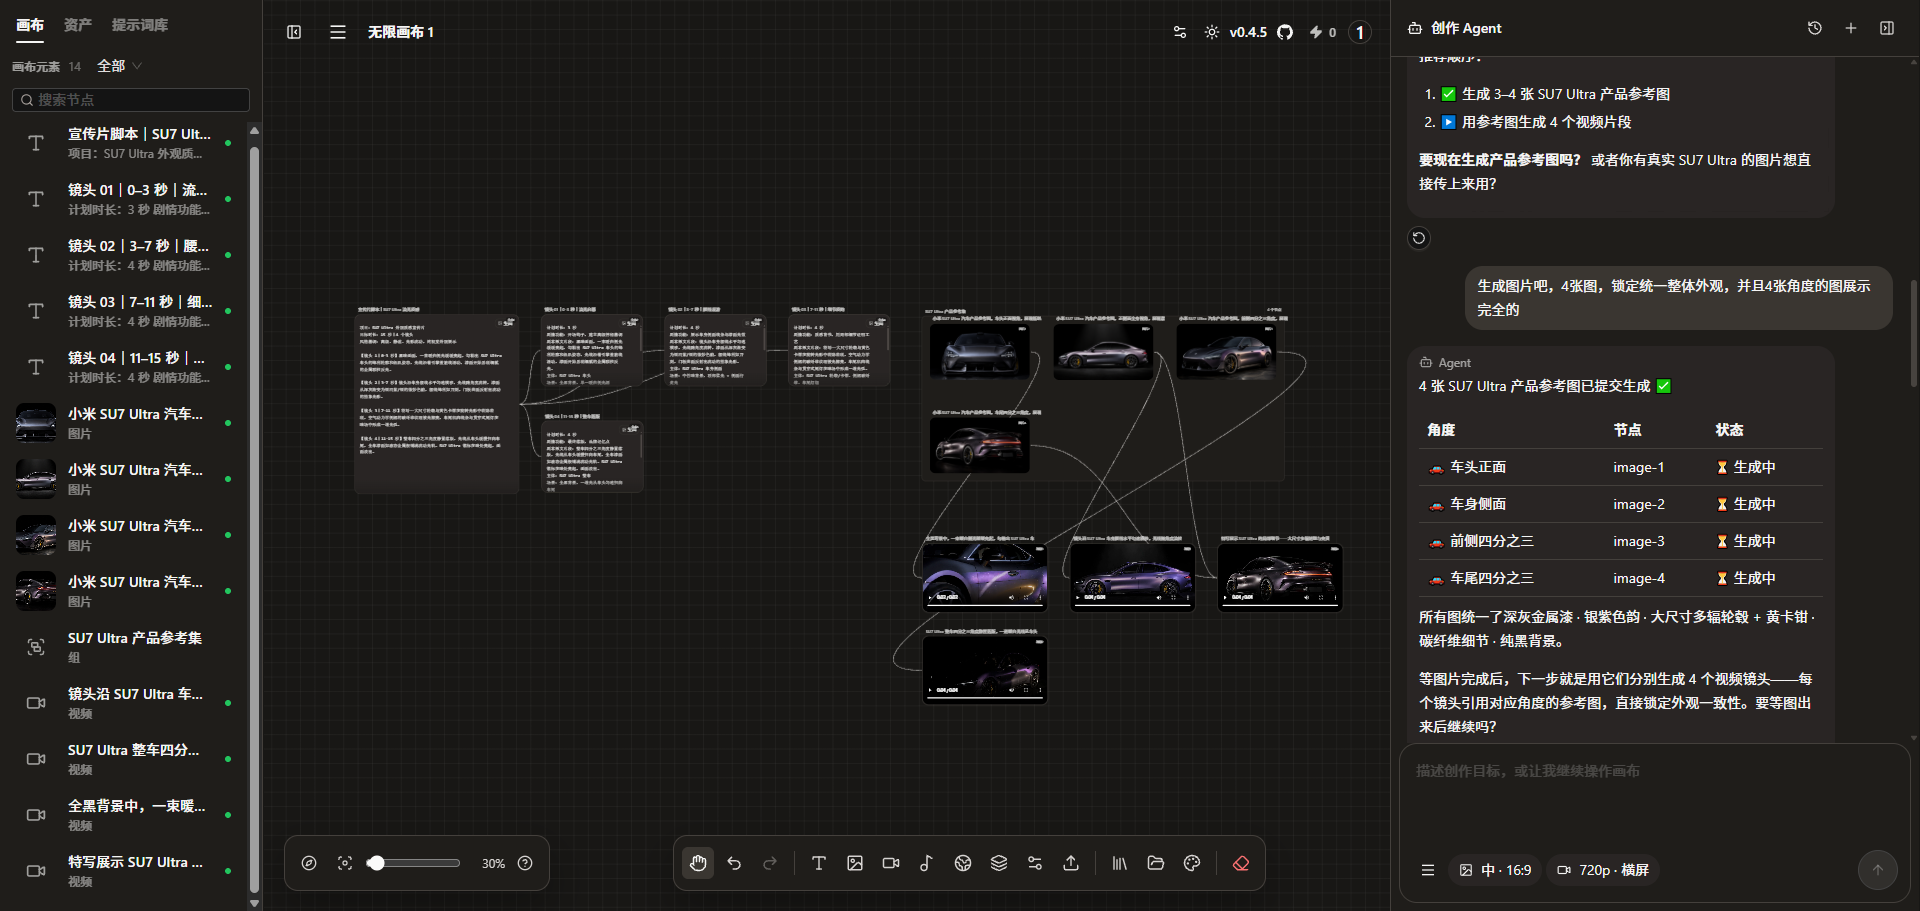Open the 全部 filter dropdown

point(119,66)
